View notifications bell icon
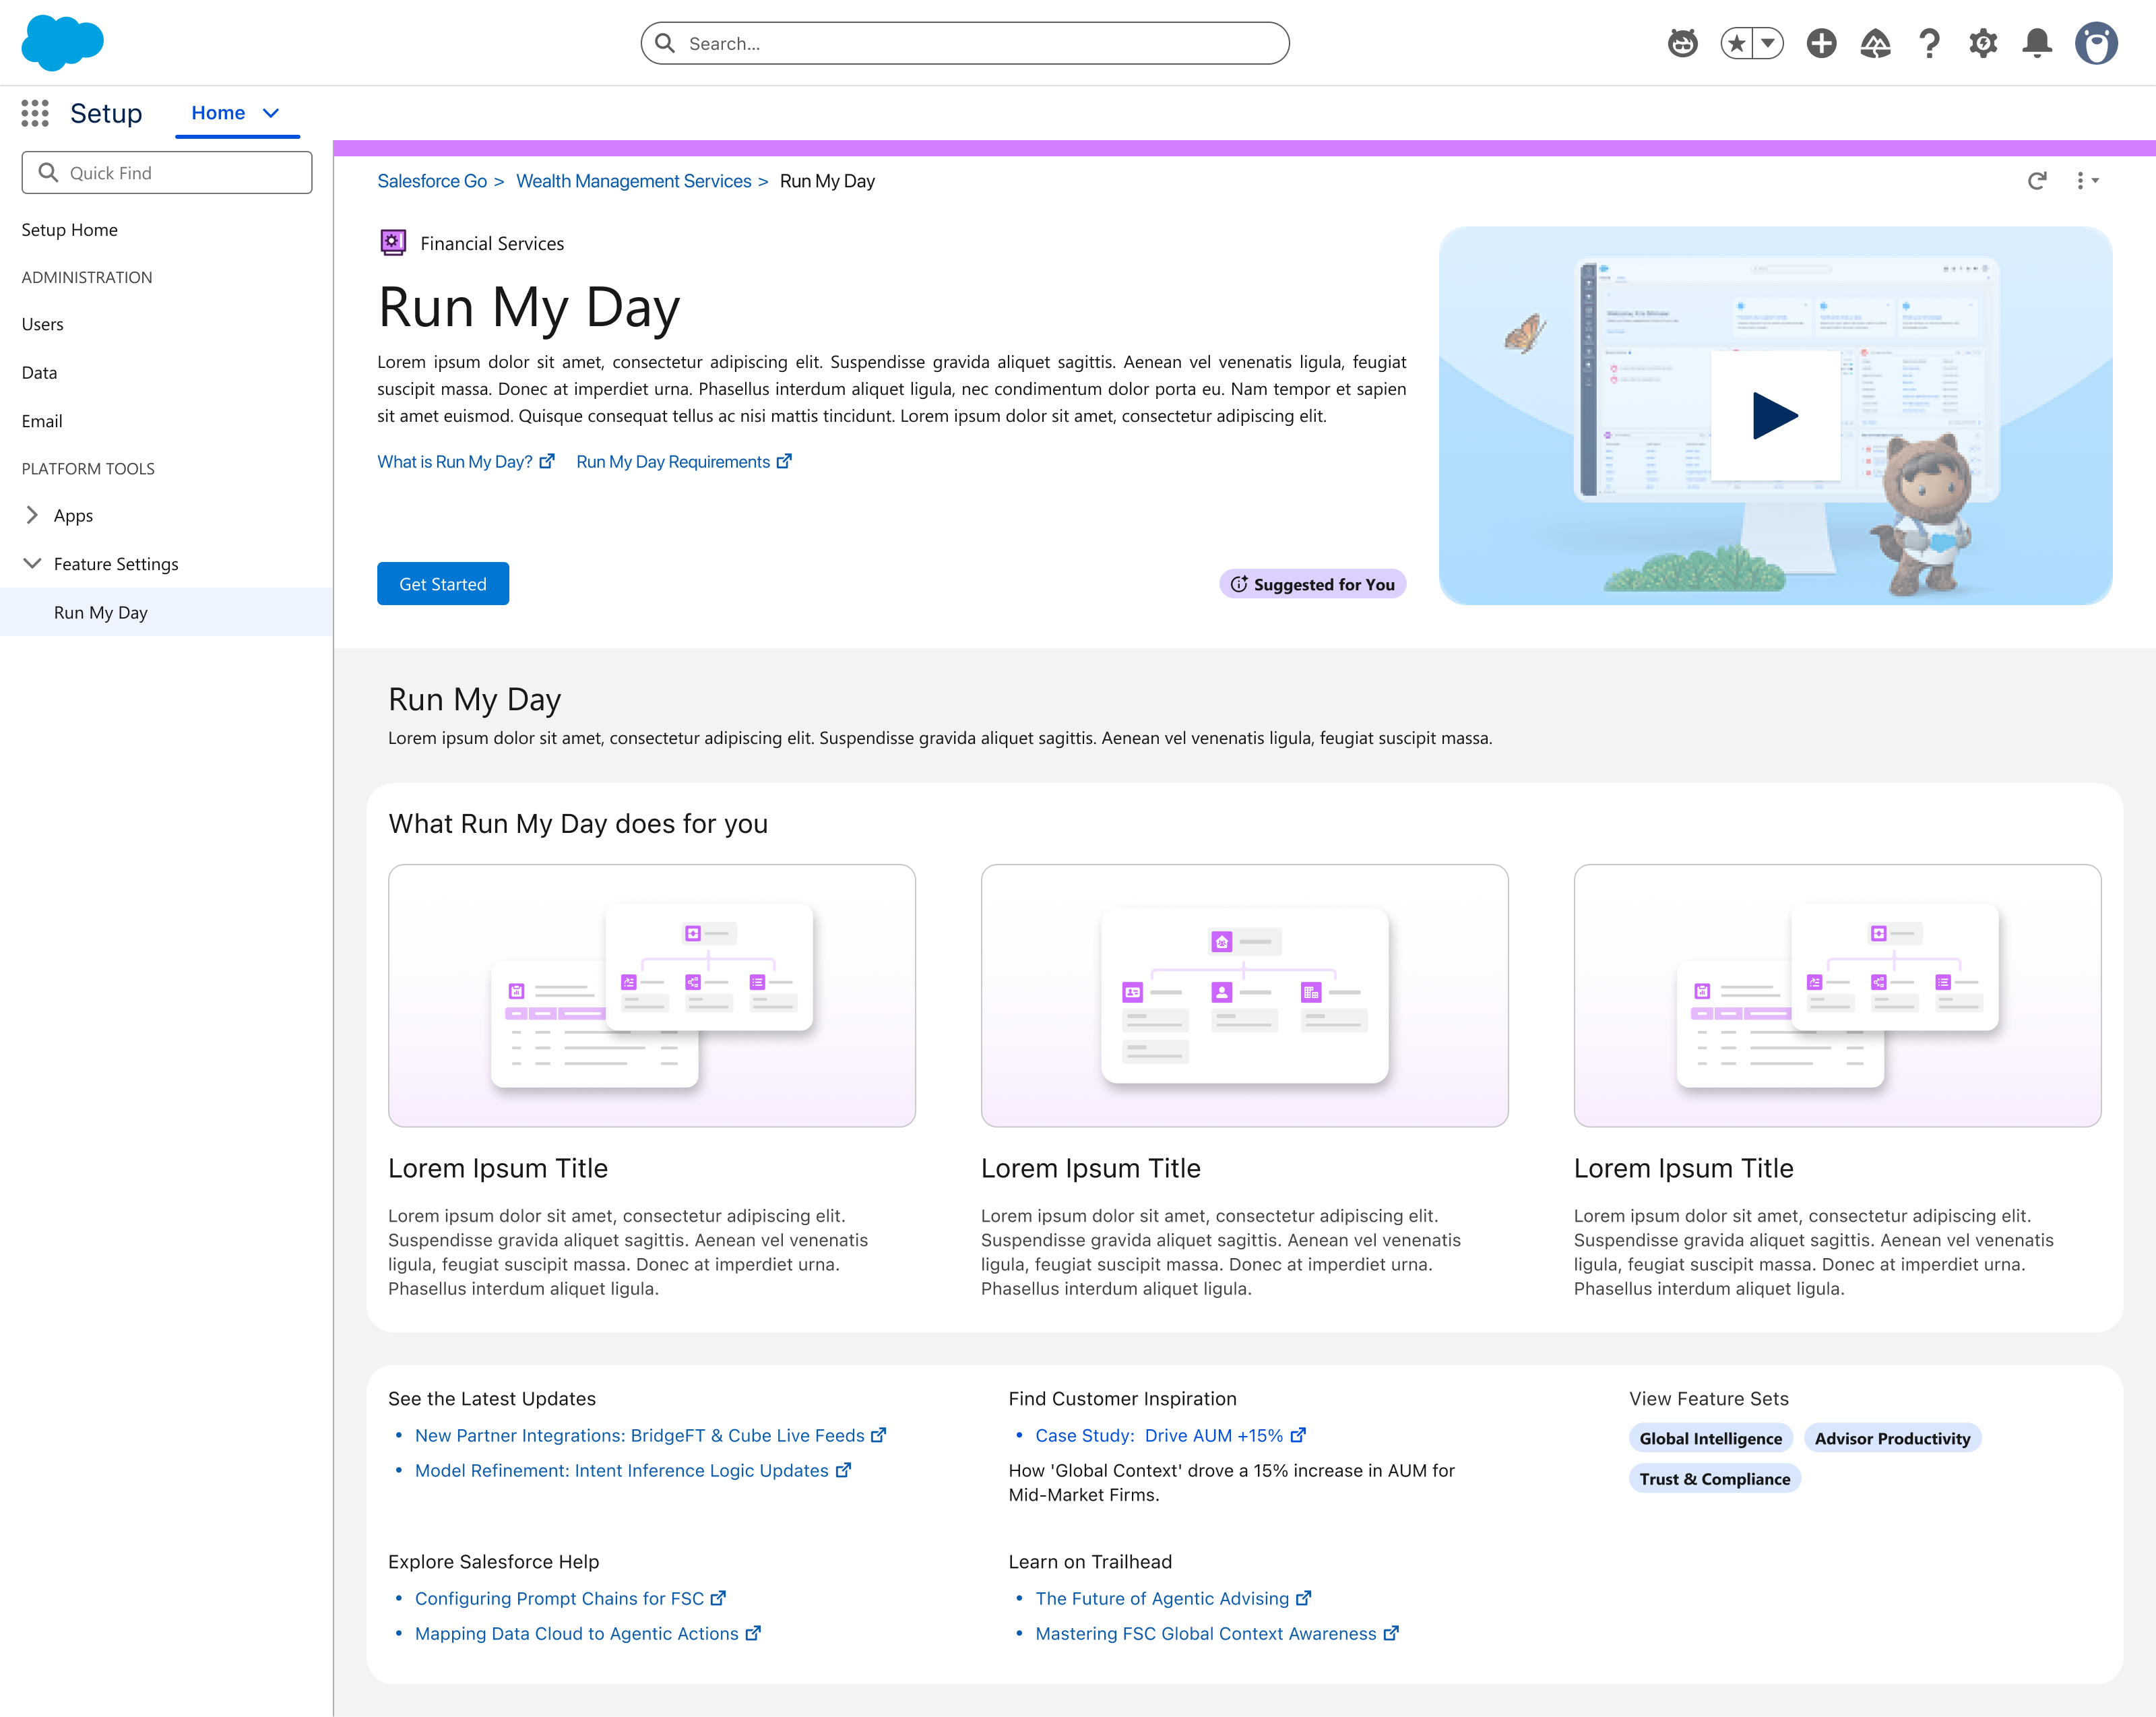This screenshot has height=1717, width=2156. [2037, 43]
